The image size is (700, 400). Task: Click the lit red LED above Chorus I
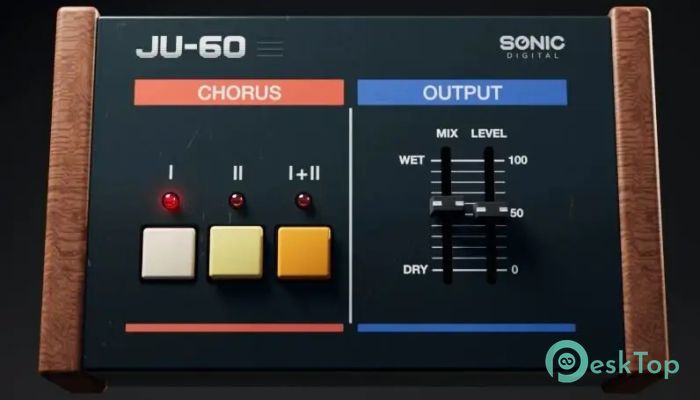(171, 201)
